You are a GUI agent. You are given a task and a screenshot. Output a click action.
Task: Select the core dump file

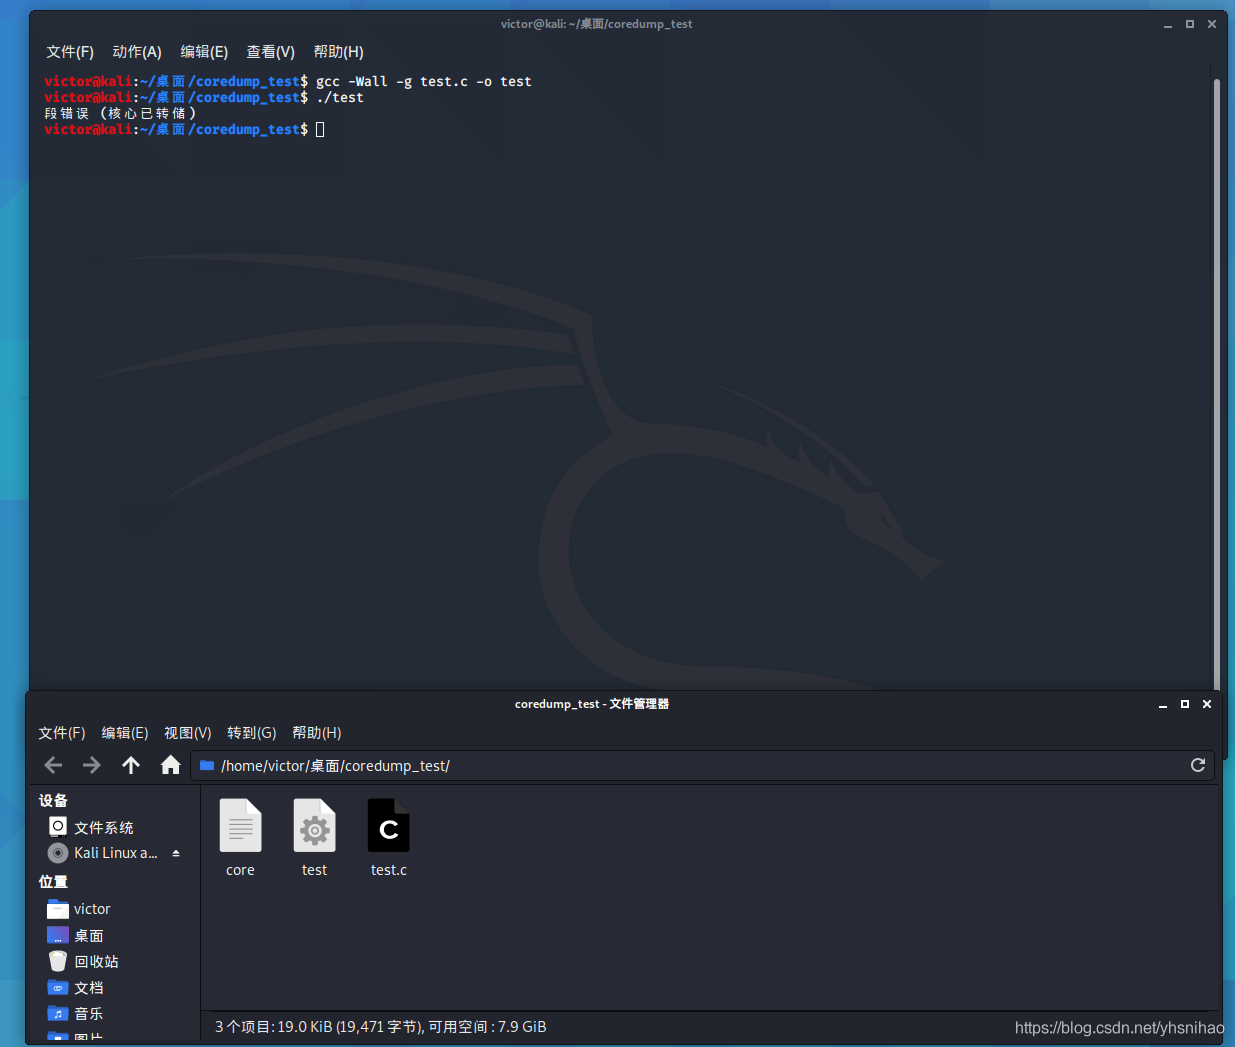[240, 838]
